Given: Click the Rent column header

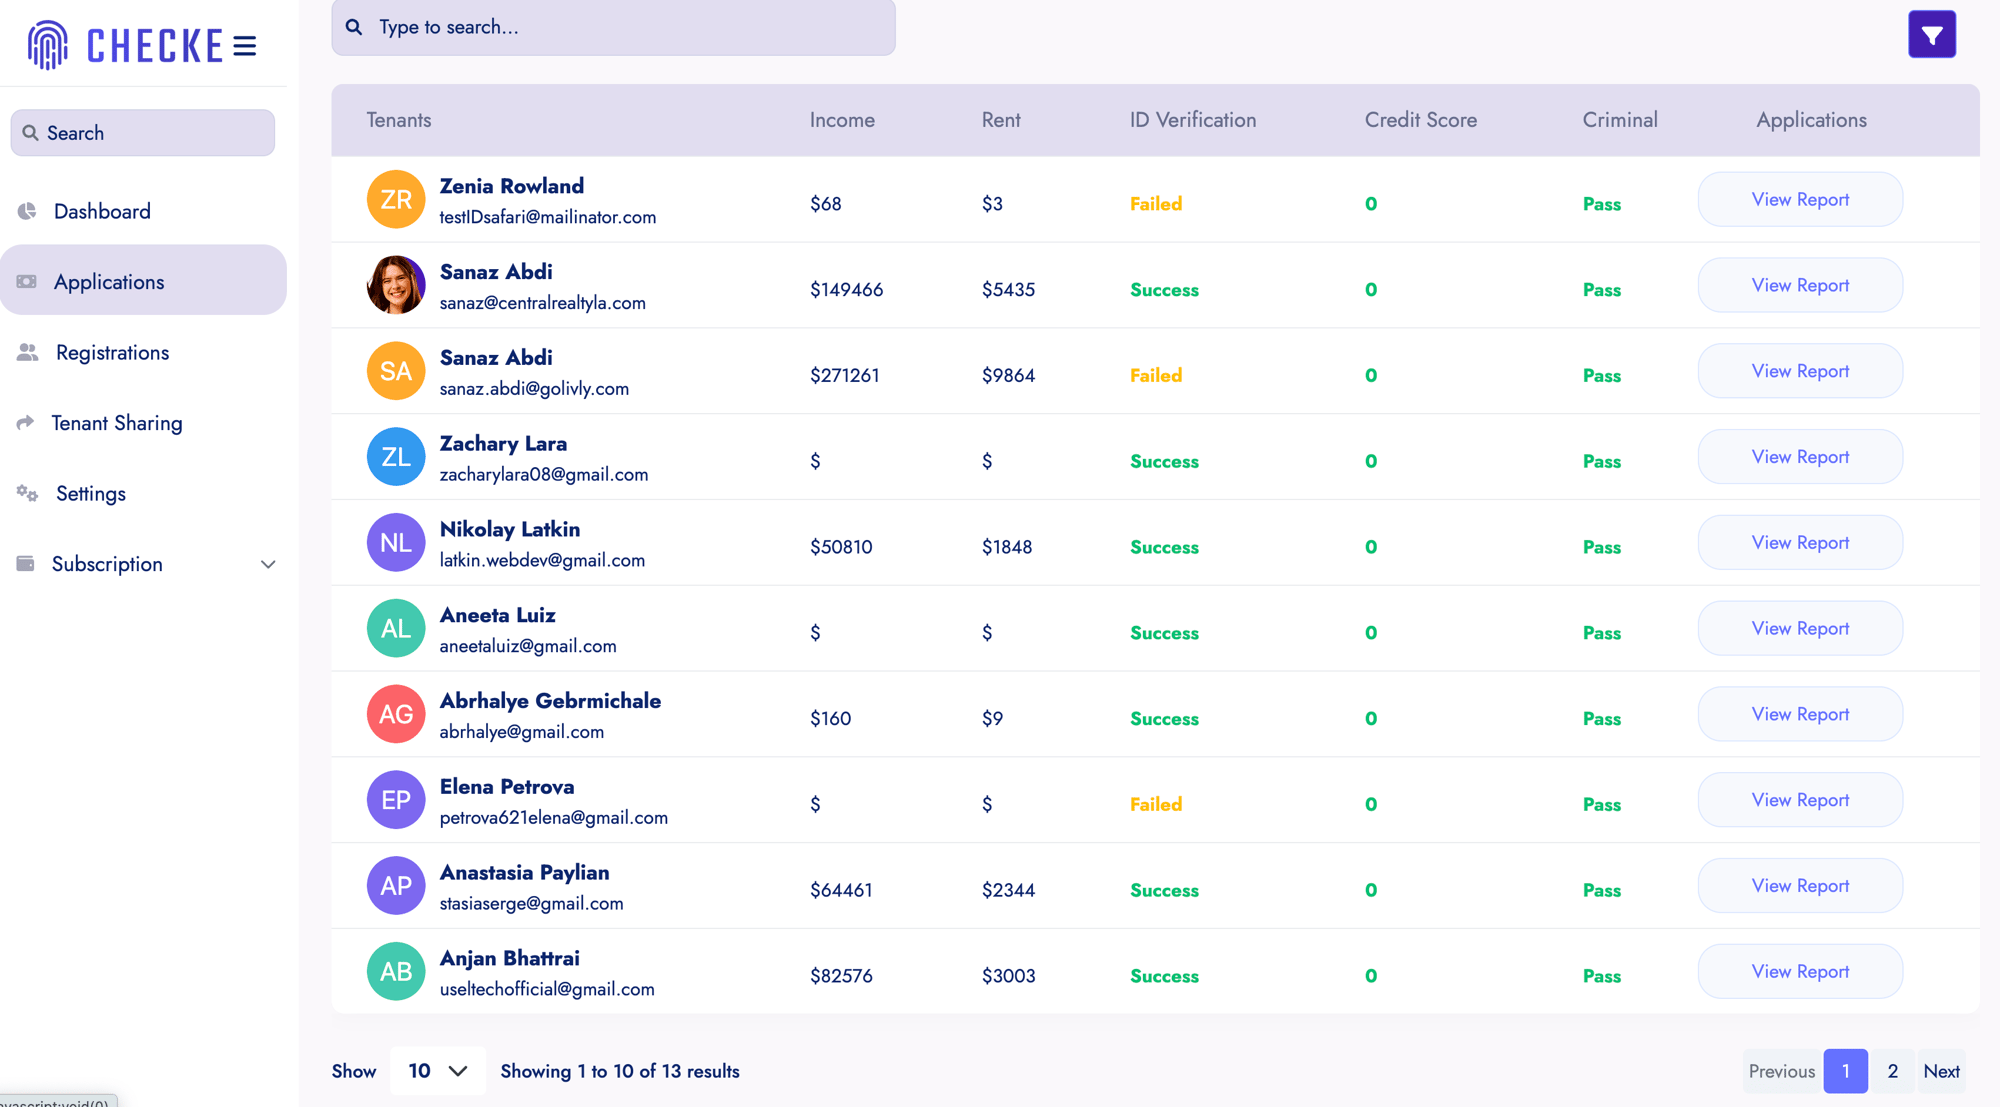Looking at the screenshot, I should coord(1001,120).
